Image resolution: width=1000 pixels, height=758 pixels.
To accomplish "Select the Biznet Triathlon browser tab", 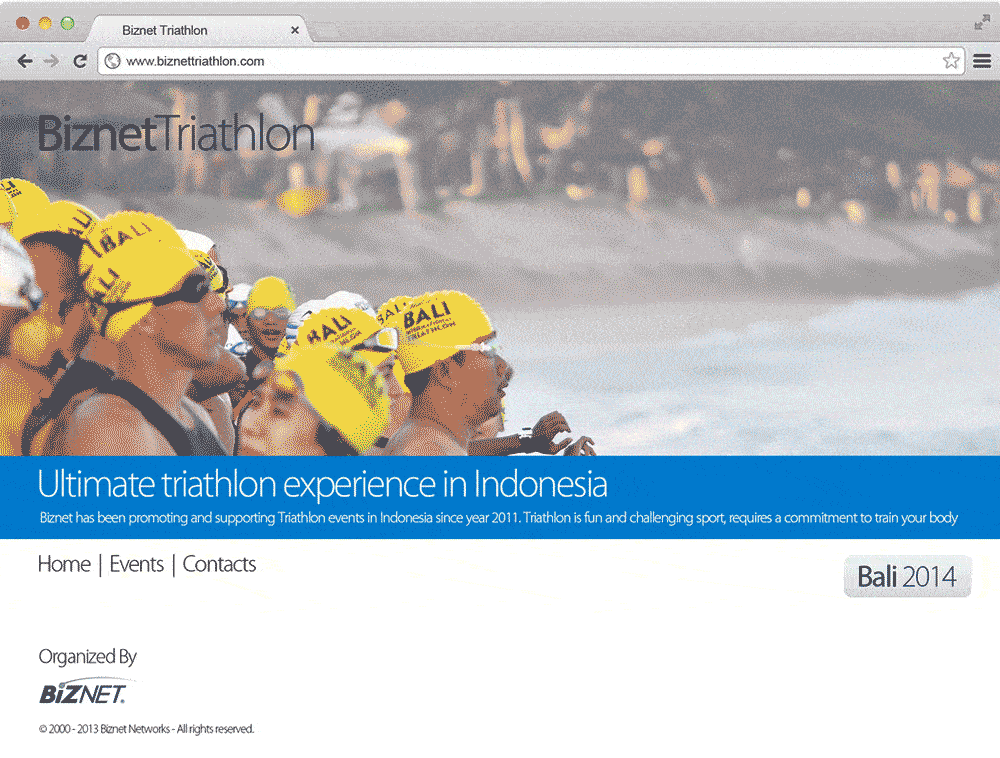I will pyautogui.click(x=199, y=30).
